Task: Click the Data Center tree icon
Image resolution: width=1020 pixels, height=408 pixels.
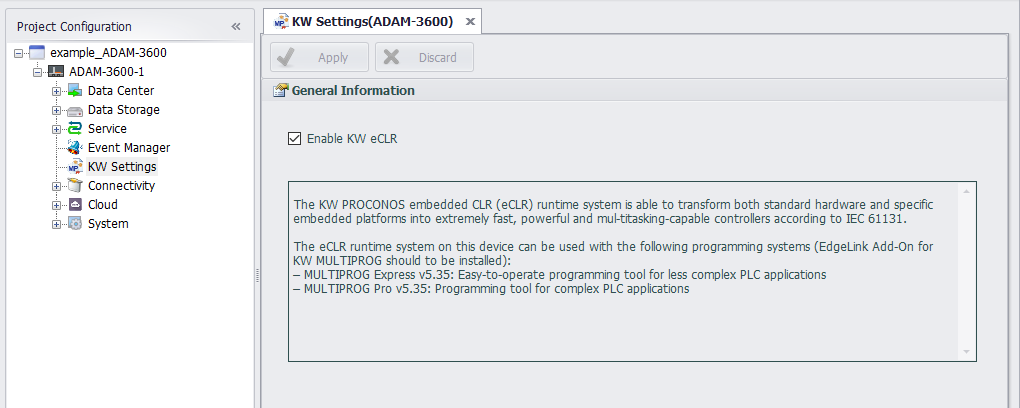Action: pyautogui.click(x=75, y=91)
